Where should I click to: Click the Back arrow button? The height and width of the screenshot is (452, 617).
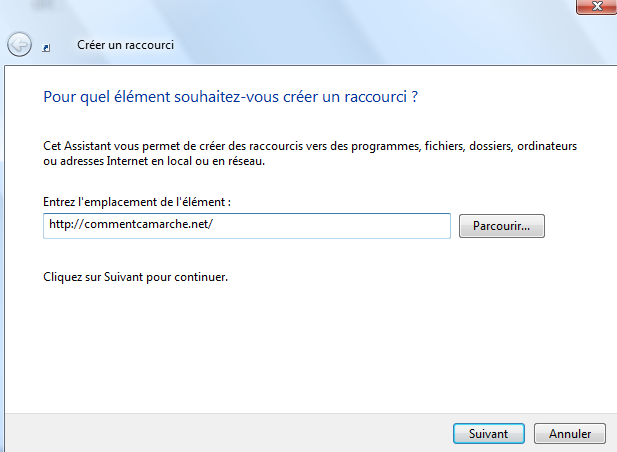18,45
